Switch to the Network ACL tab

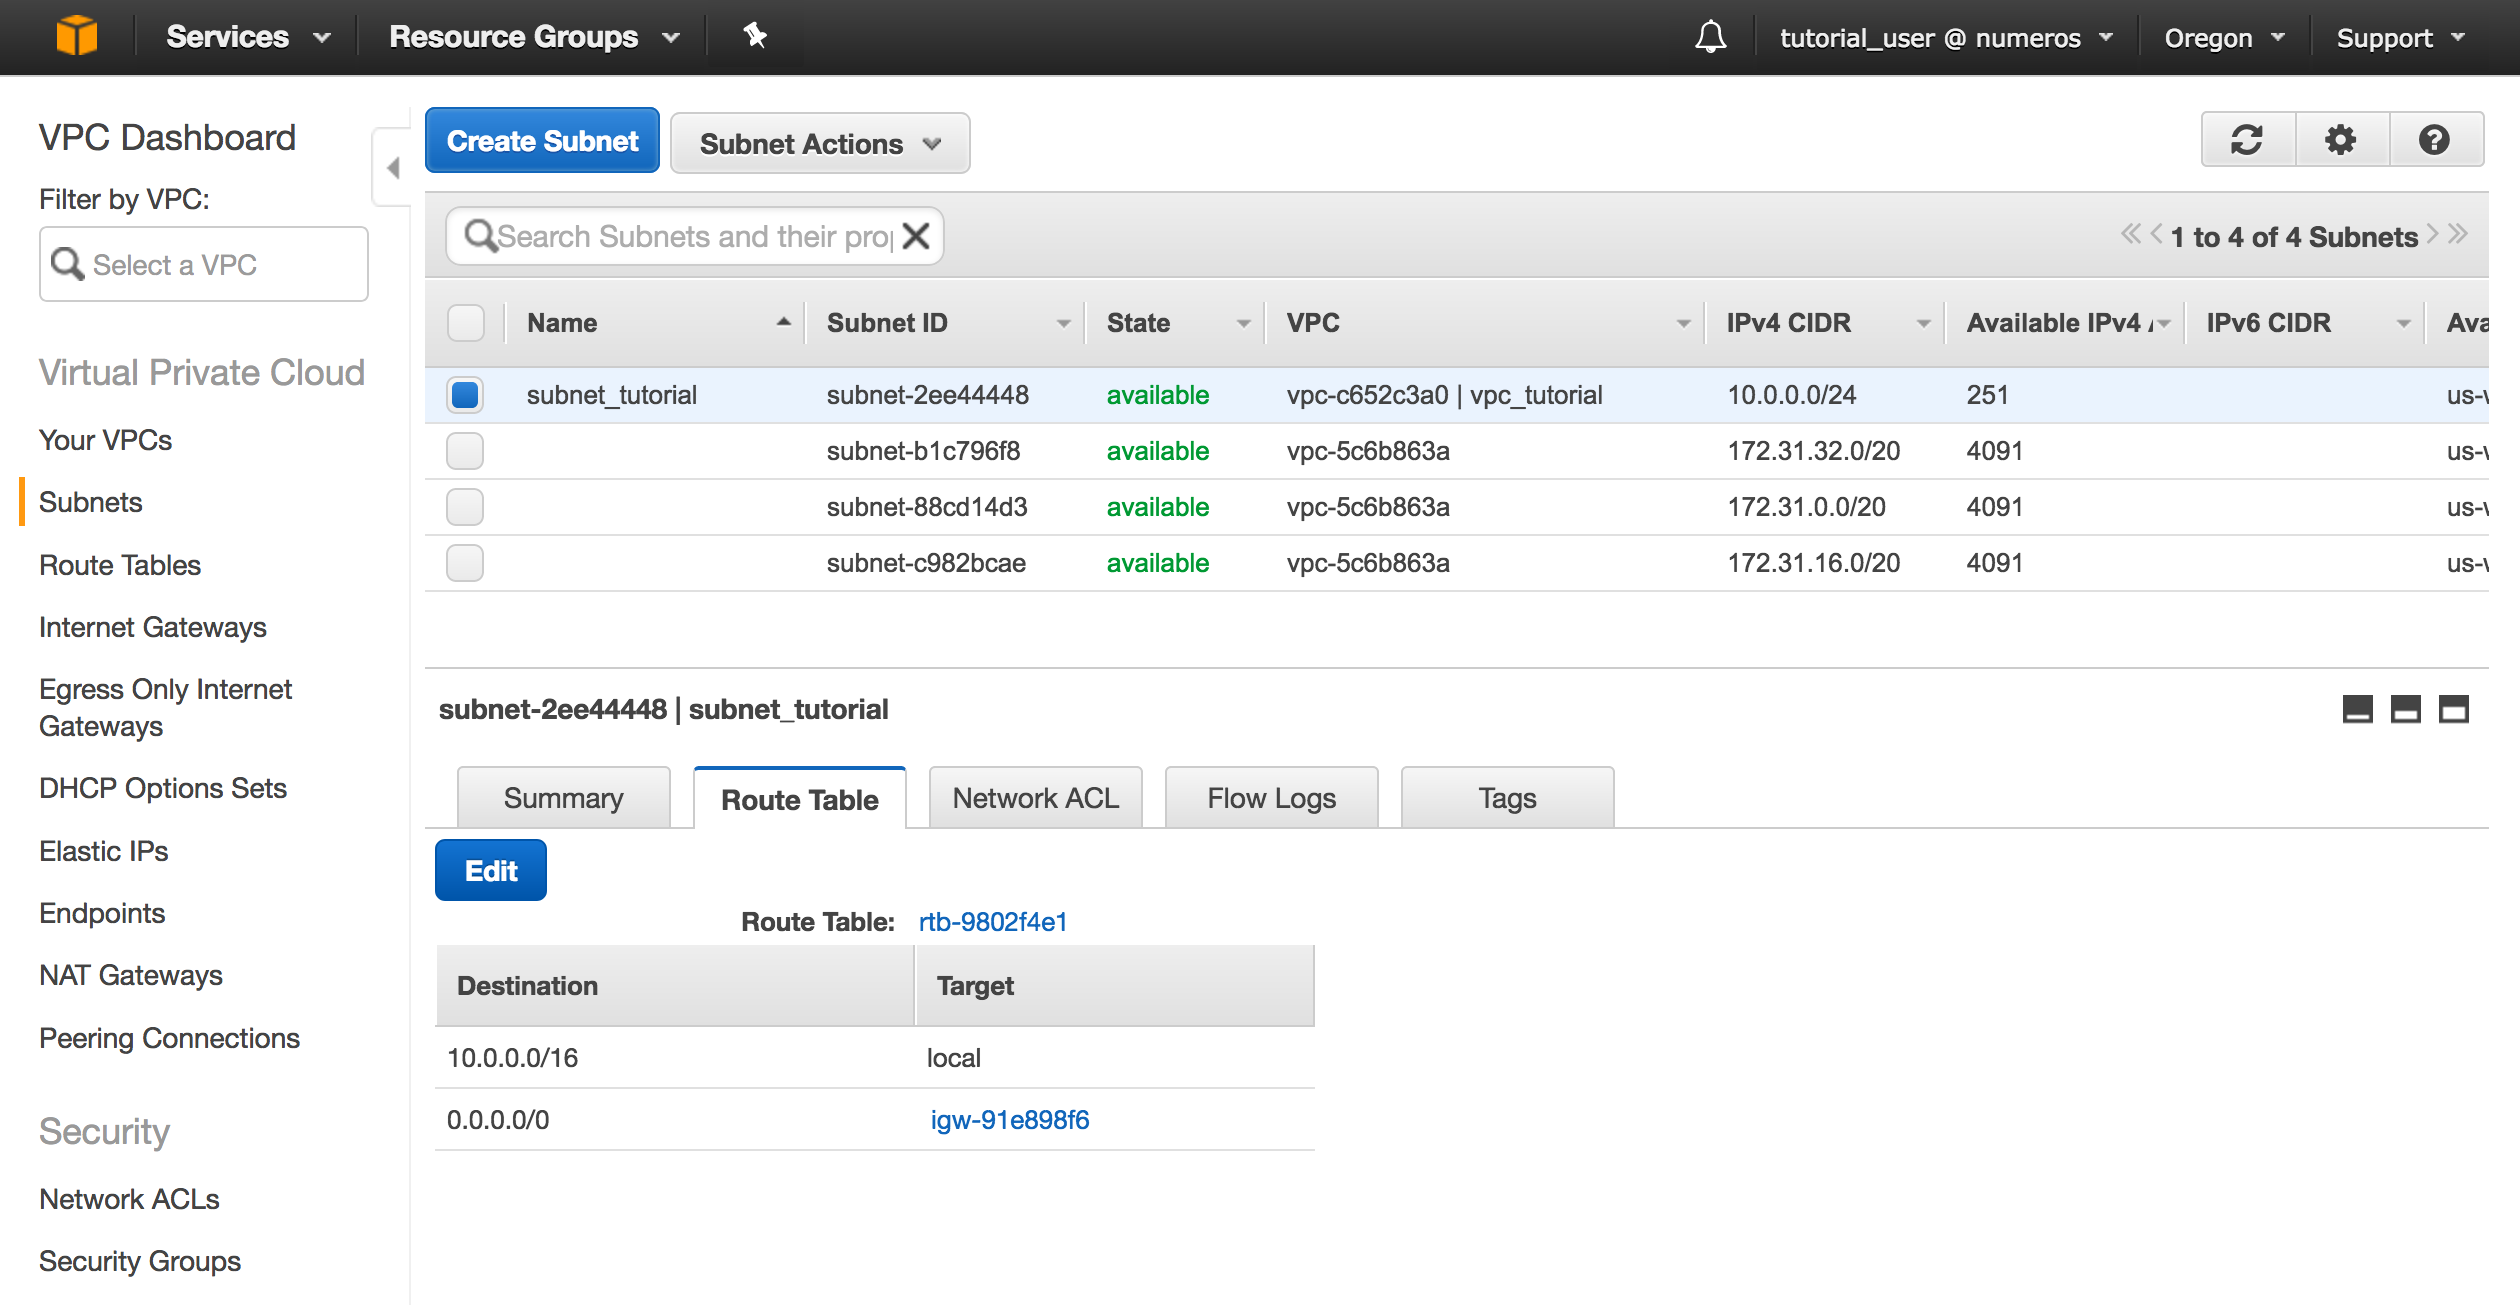tap(1035, 798)
